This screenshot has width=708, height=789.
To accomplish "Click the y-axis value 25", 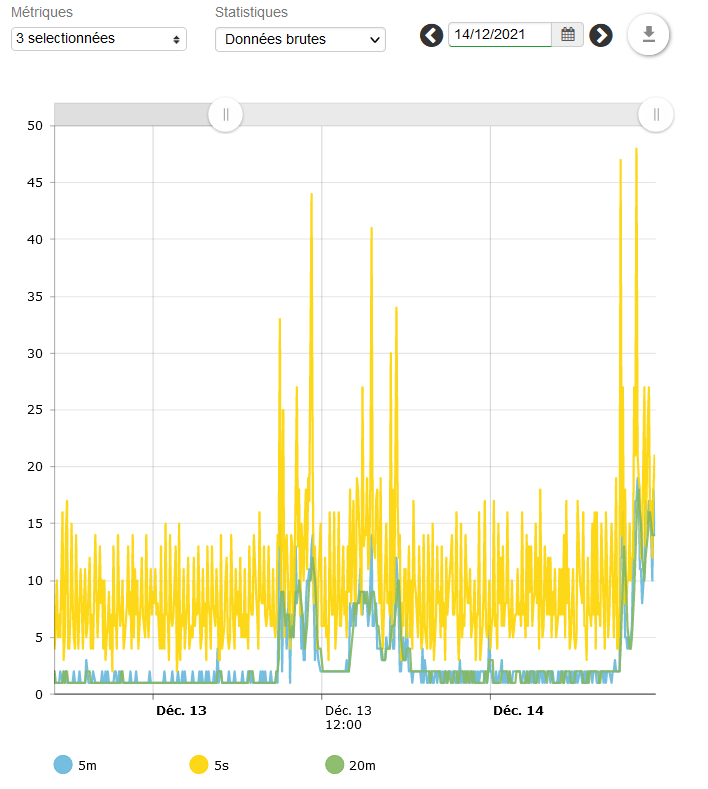I will 35,410.
